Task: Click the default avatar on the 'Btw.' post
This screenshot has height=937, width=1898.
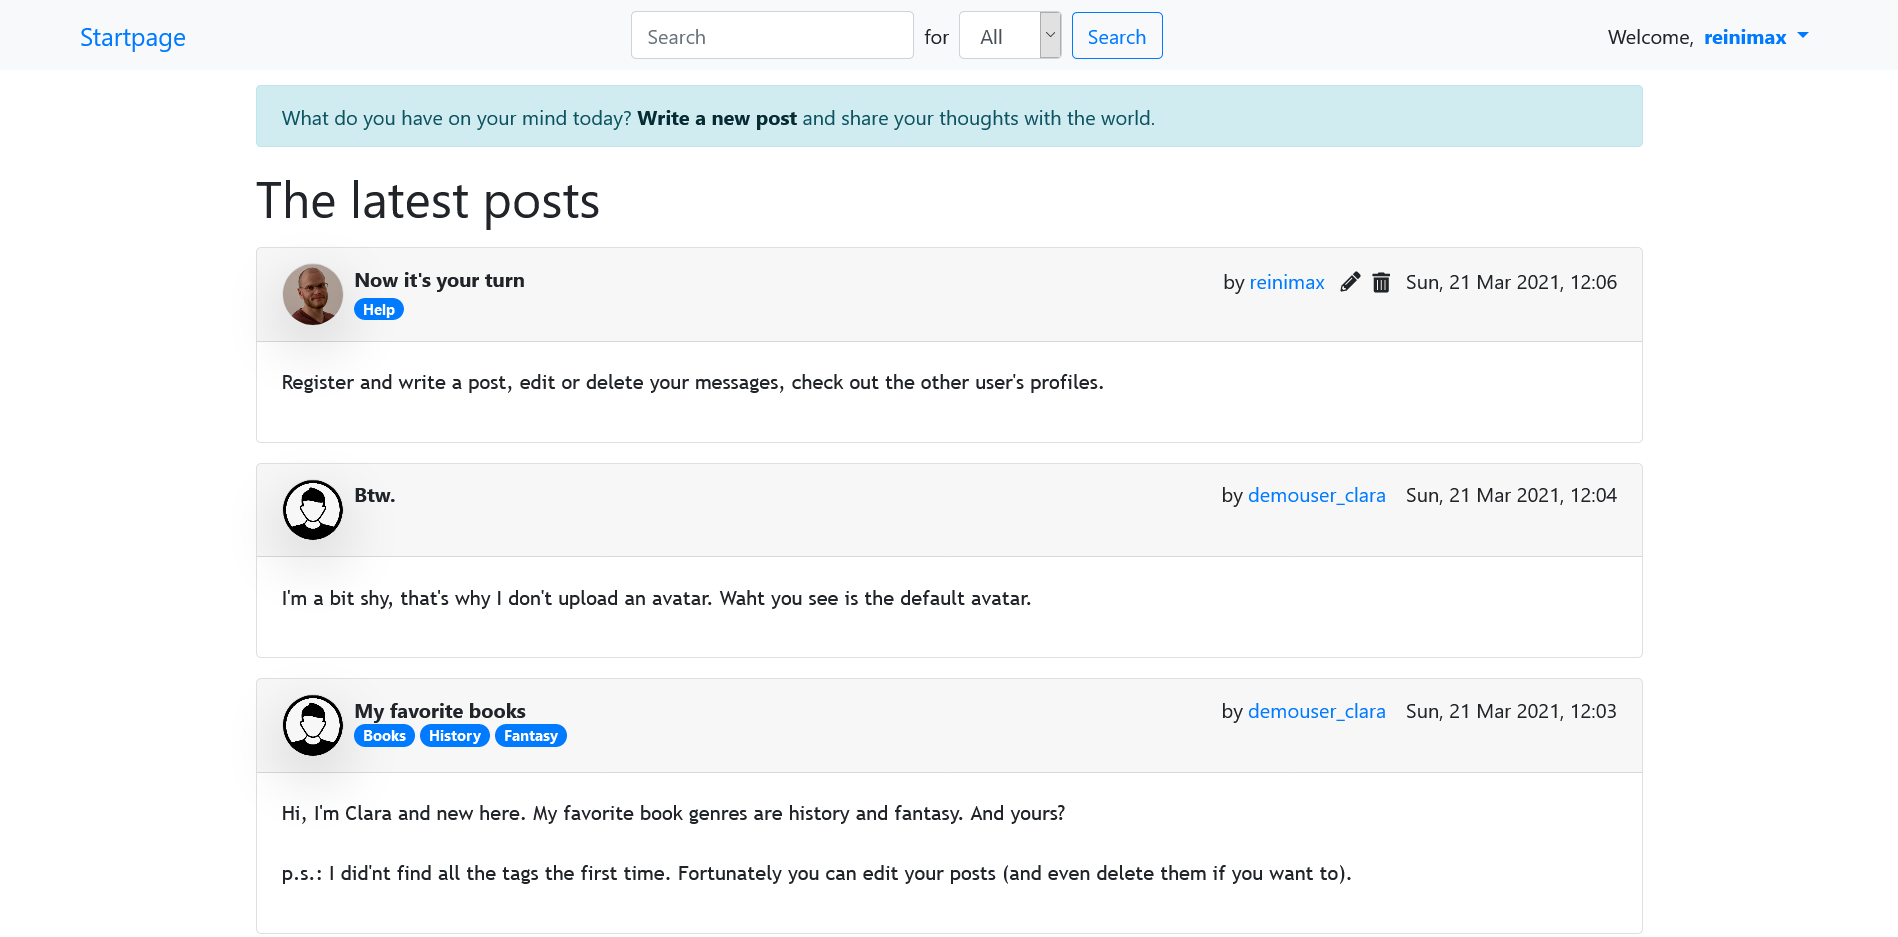Action: pyautogui.click(x=312, y=509)
